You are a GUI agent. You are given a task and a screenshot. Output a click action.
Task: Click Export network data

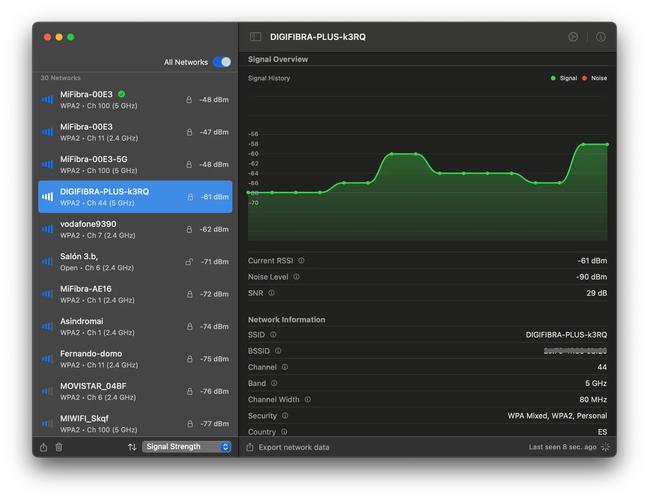[x=293, y=447]
